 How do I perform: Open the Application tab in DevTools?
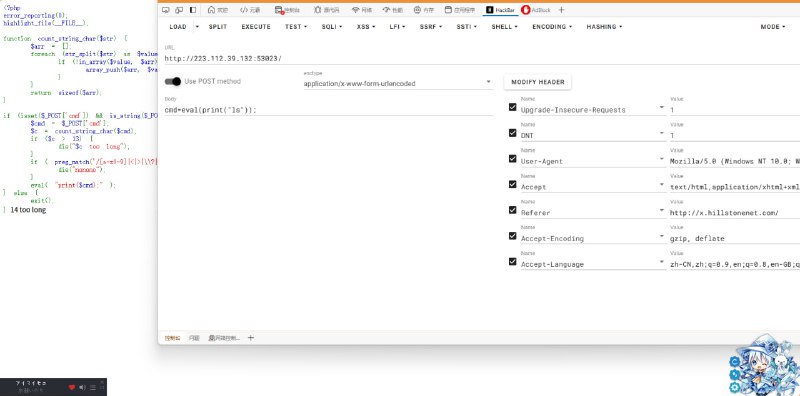[461, 10]
